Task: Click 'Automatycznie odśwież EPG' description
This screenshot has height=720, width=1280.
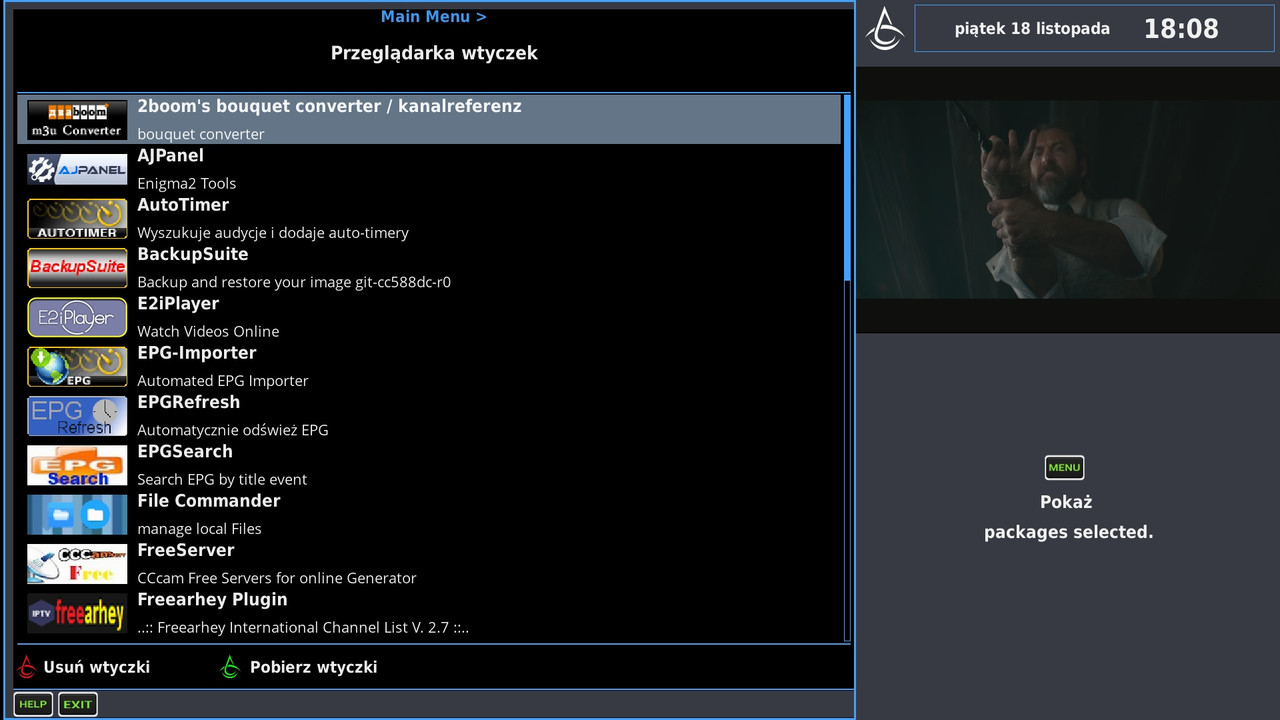Action: [232, 430]
